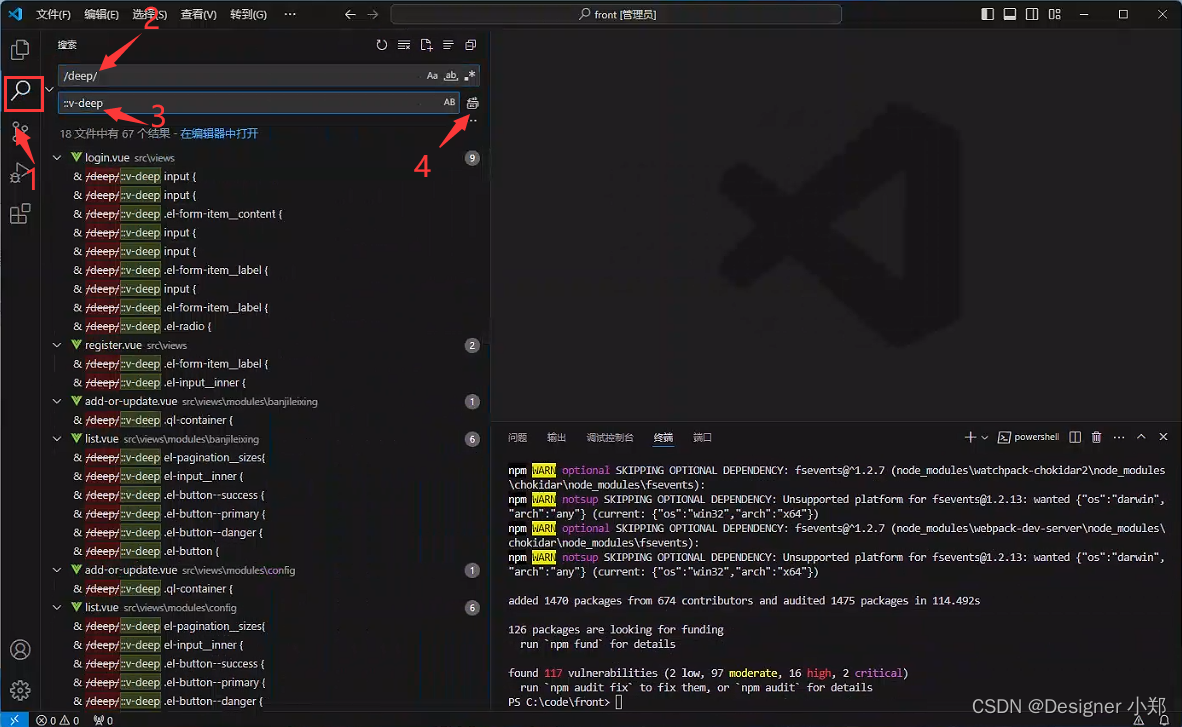Viewport: 1182px width, 727px height.
Task: Close the terminal panel
Action: click(x=1163, y=437)
